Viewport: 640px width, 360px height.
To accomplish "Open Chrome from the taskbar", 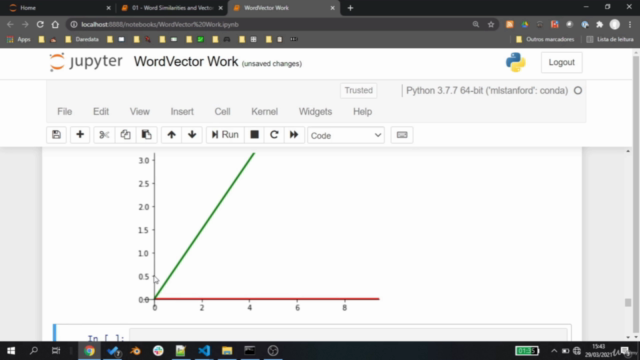I will tap(89, 351).
